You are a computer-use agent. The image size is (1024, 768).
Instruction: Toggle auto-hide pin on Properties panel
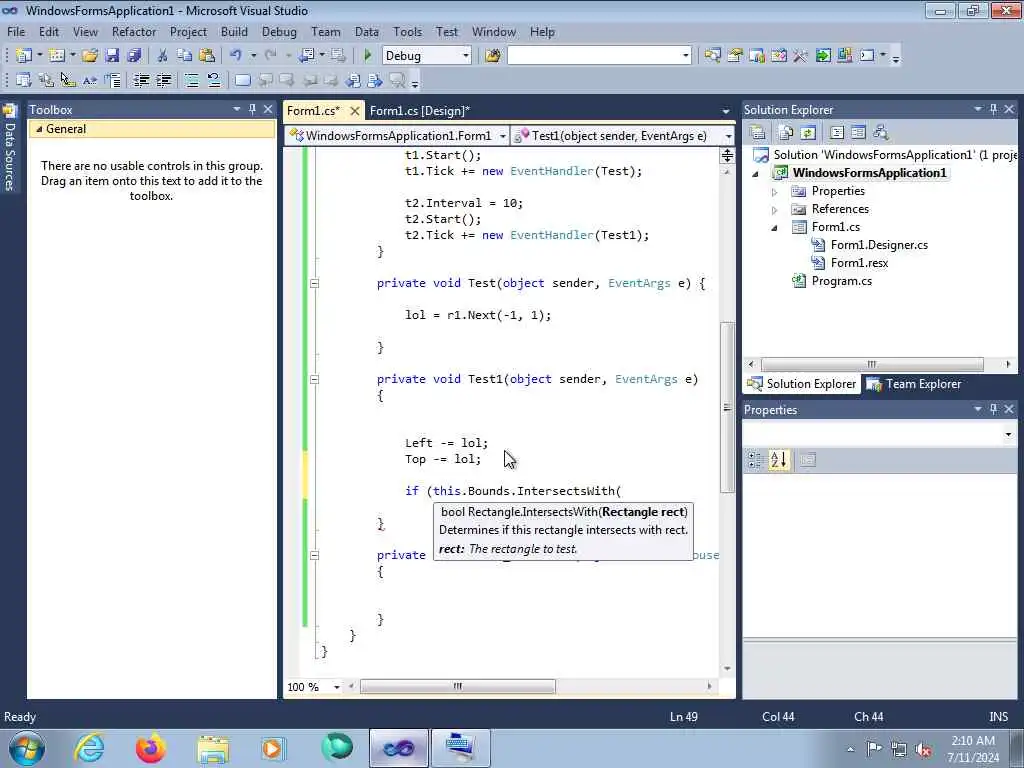(x=993, y=409)
